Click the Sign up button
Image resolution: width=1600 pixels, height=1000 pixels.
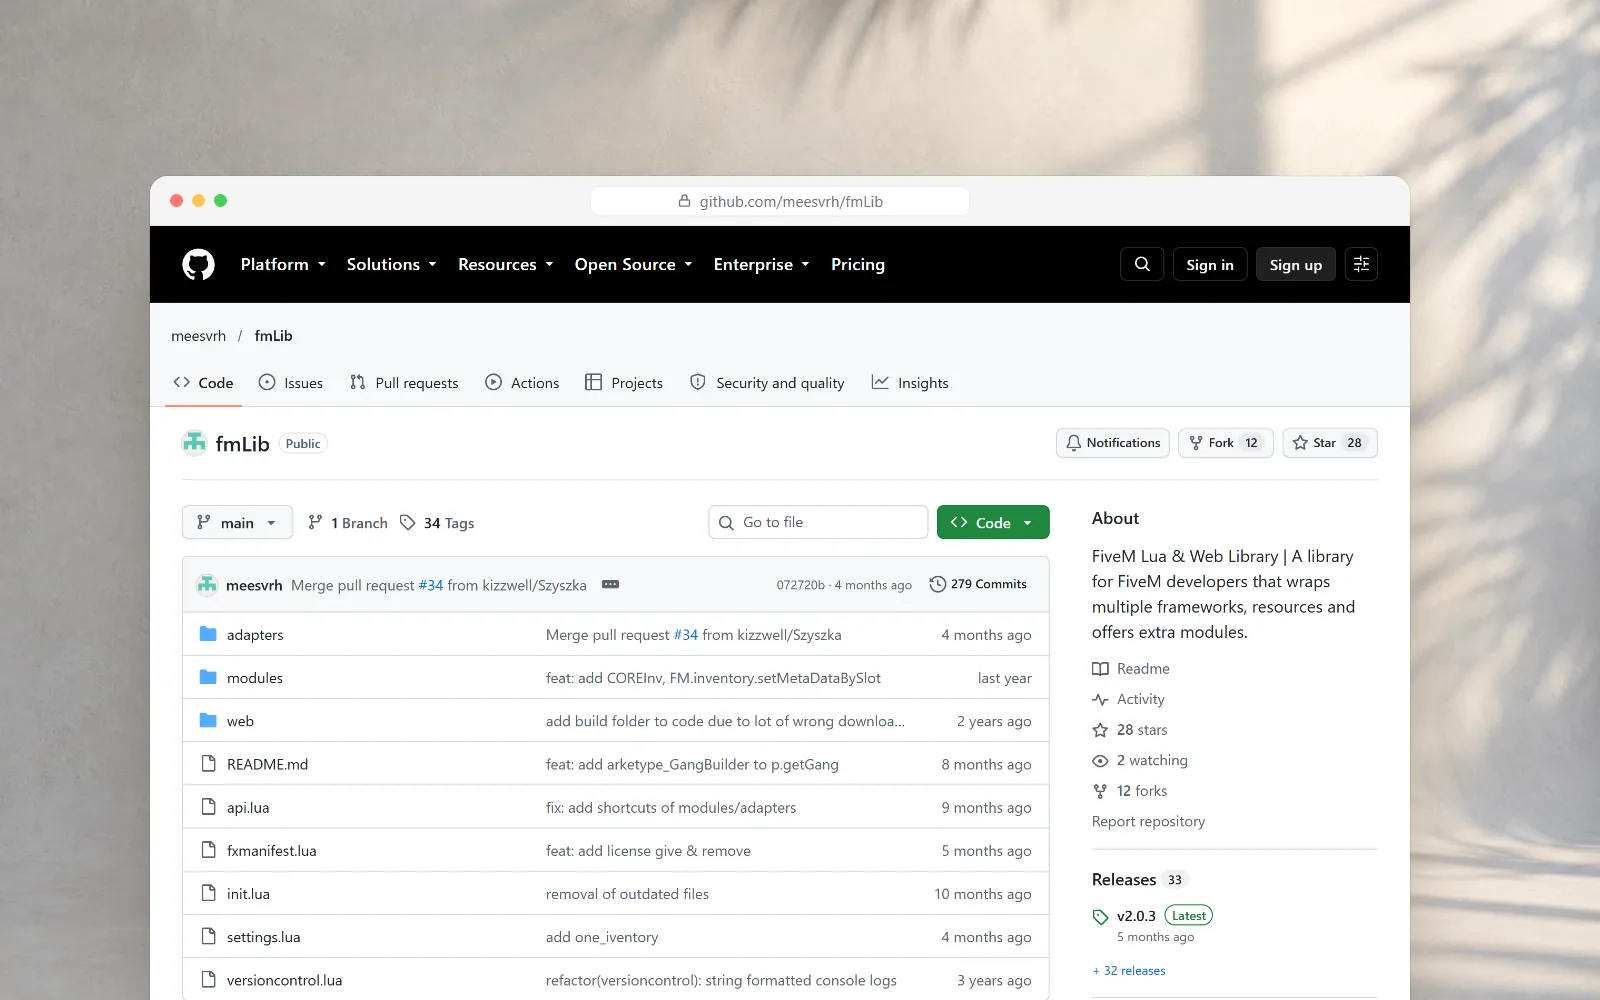tap(1295, 264)
